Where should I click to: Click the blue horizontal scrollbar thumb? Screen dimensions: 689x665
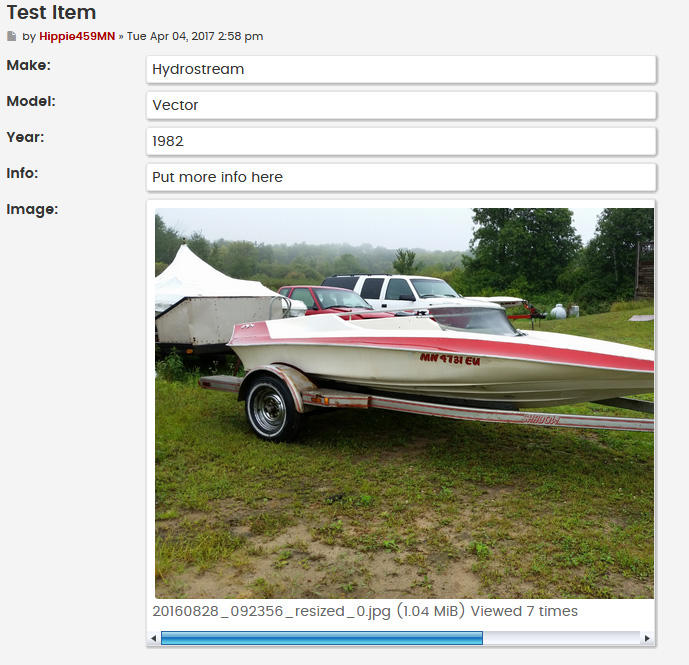322,638
